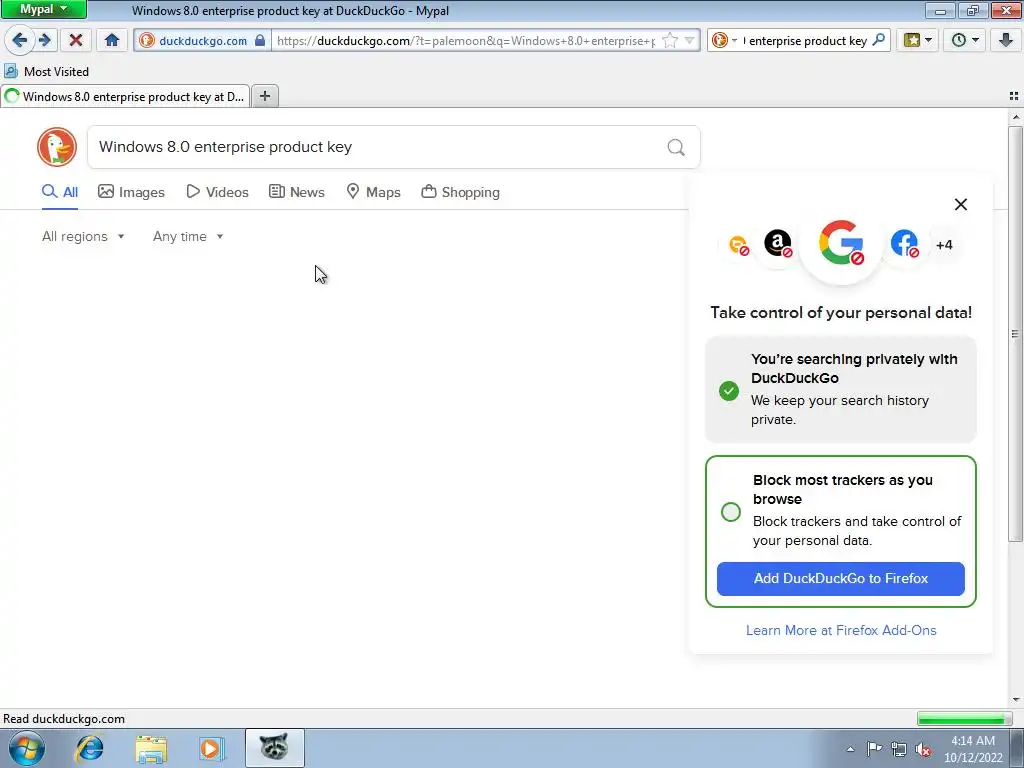Go back using the back arrow

coord(20,40)
